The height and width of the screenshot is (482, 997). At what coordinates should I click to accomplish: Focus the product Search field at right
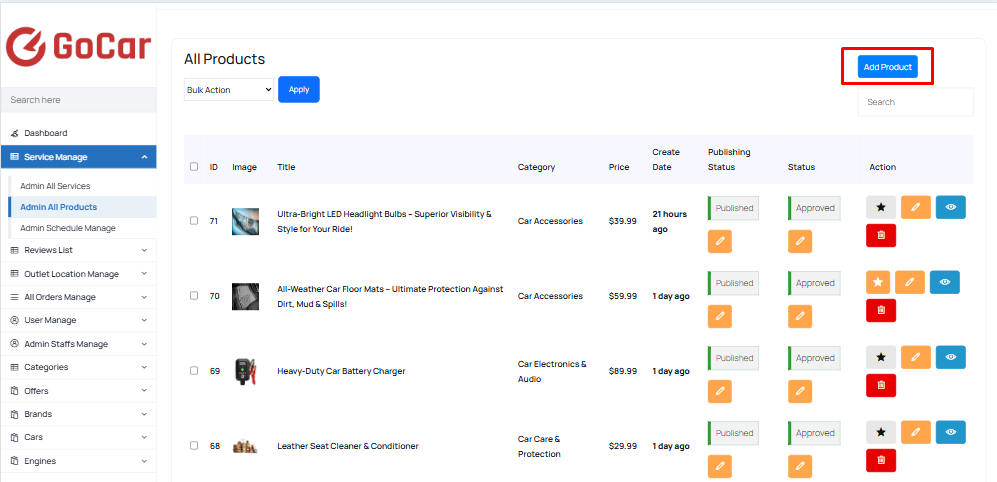(x=916, y=102)
